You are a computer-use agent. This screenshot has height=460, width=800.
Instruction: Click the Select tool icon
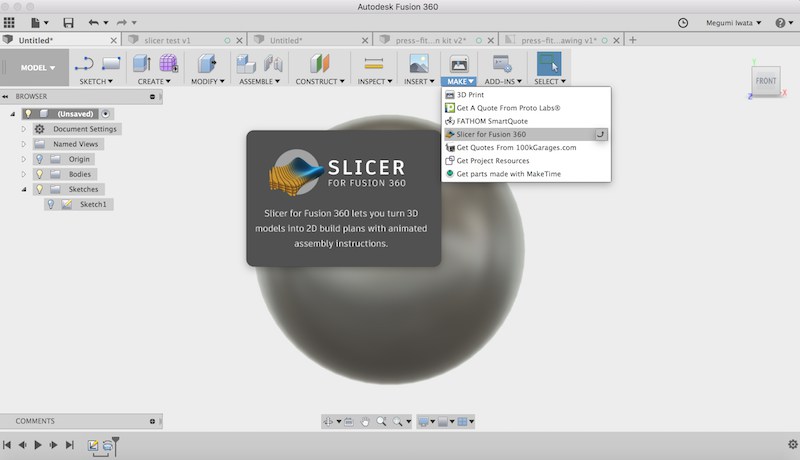click(549, 64)
